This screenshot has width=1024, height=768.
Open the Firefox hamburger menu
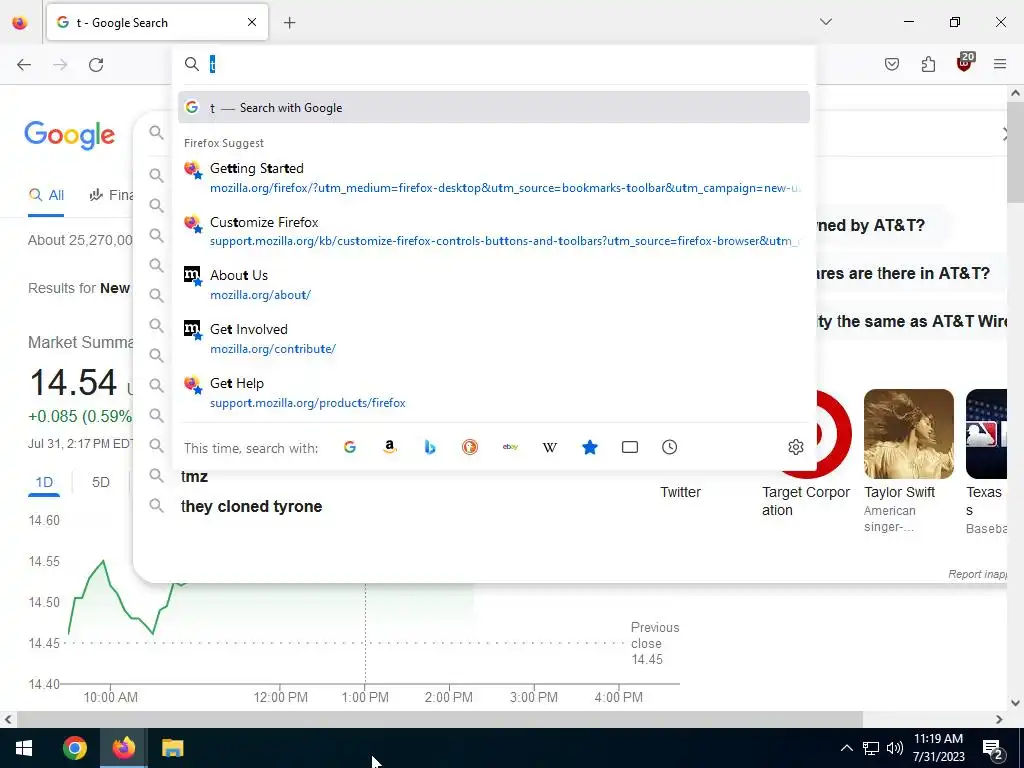pos(1000,64)
